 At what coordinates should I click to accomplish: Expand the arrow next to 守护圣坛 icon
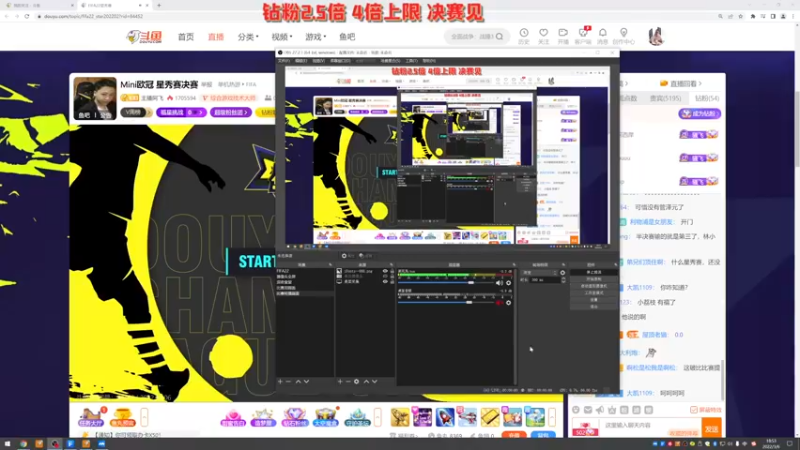click(x=378, y=417)
